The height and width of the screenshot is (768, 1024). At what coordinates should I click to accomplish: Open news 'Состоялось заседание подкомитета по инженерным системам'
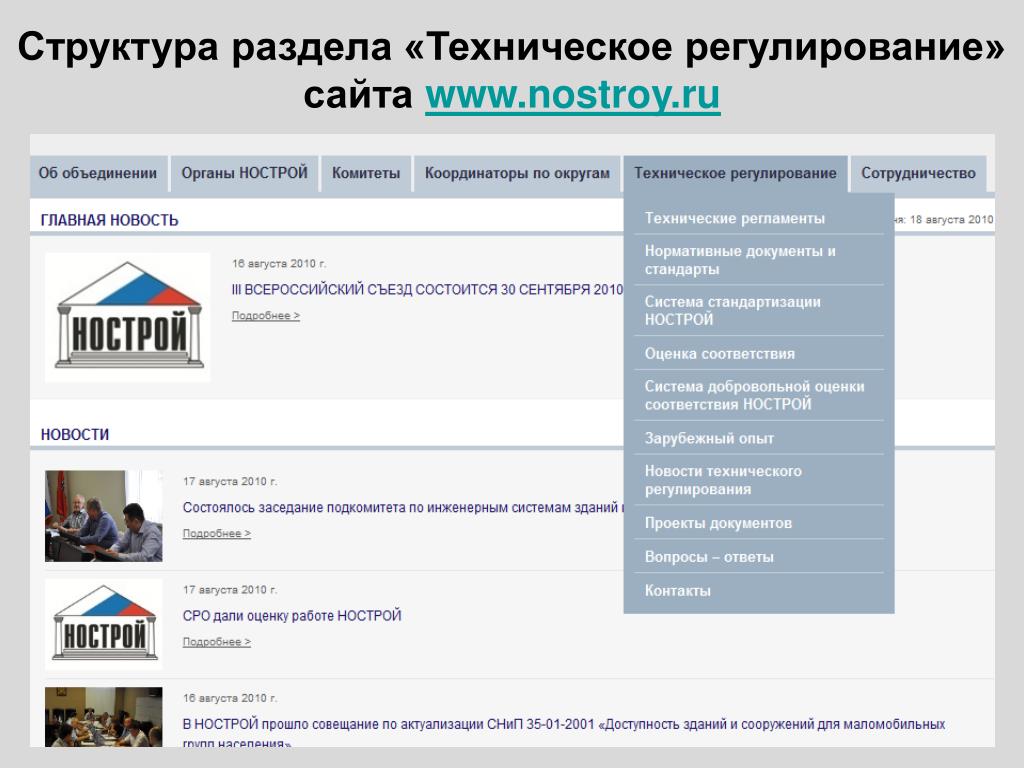pos(403,507)
